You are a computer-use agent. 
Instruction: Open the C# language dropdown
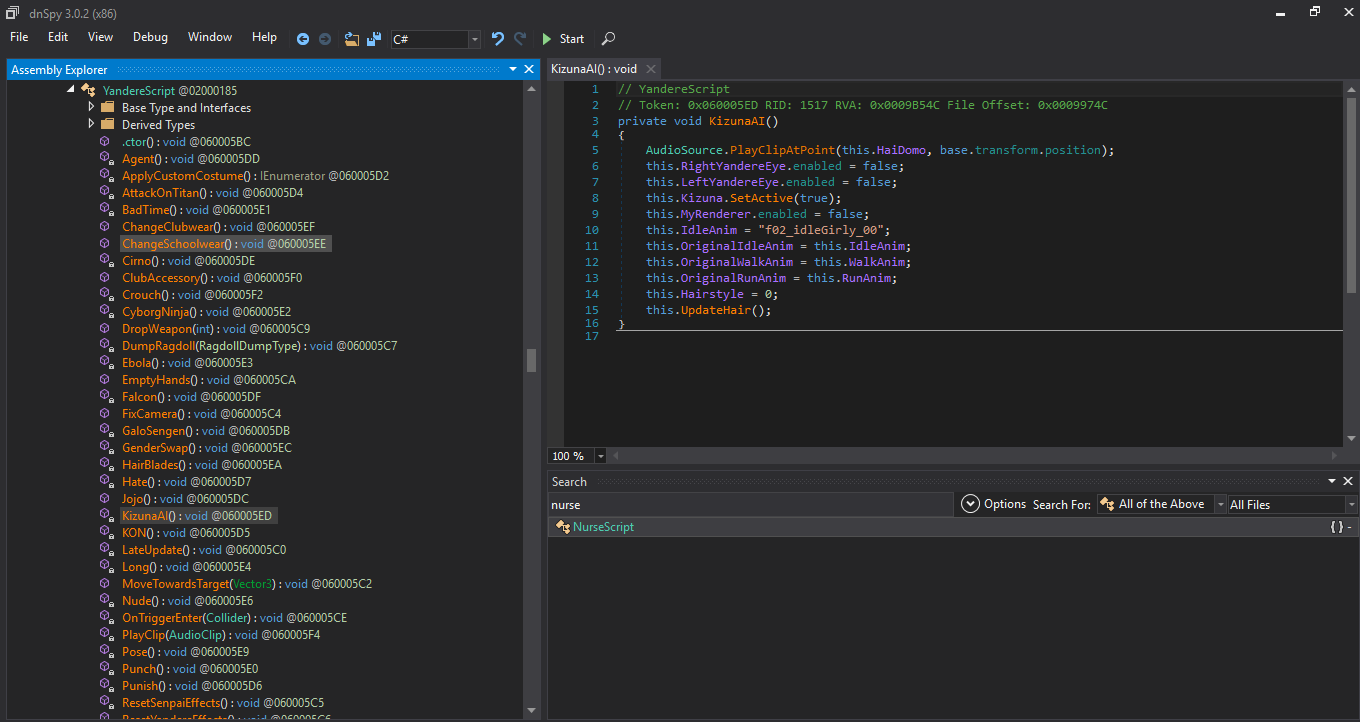pyautogui.click(x=474, y=40)
